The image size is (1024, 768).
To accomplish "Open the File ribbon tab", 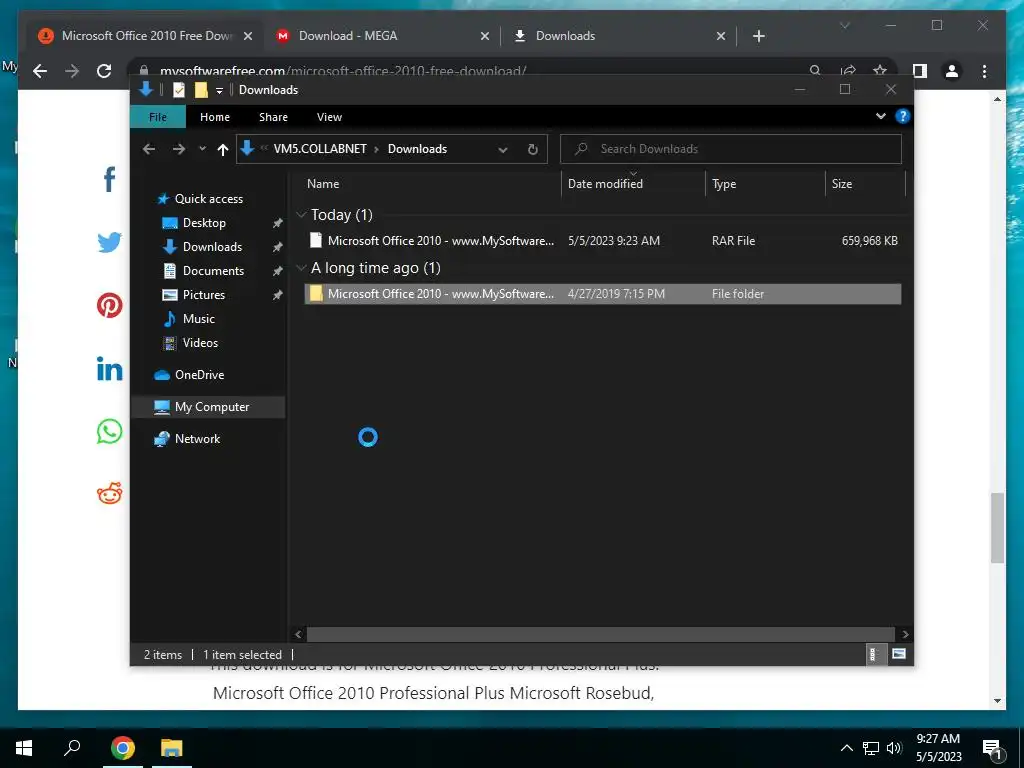I will [x=157, y=117].
